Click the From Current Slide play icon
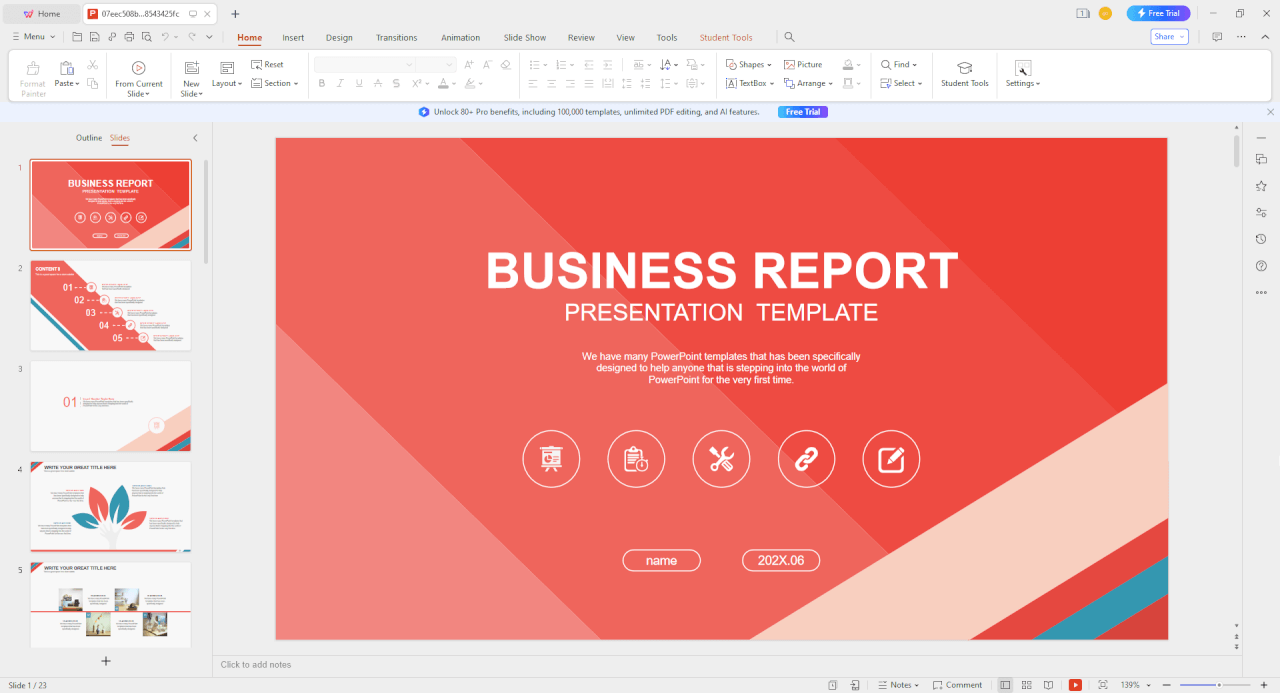Viewport: 1280px width, 693px height. [139, 67]
